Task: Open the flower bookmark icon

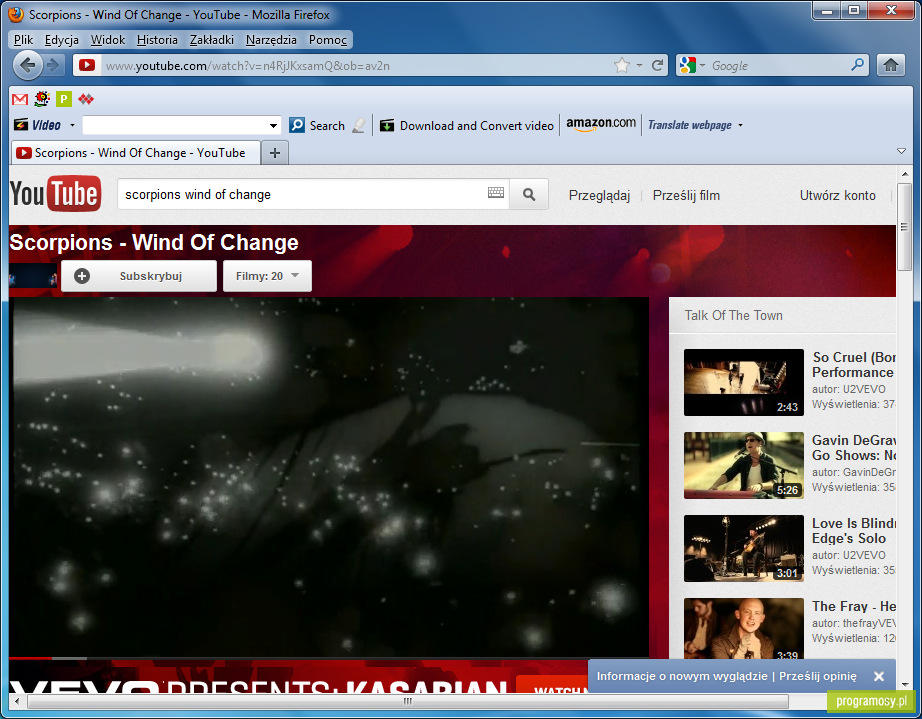Action: coord(42,99)
